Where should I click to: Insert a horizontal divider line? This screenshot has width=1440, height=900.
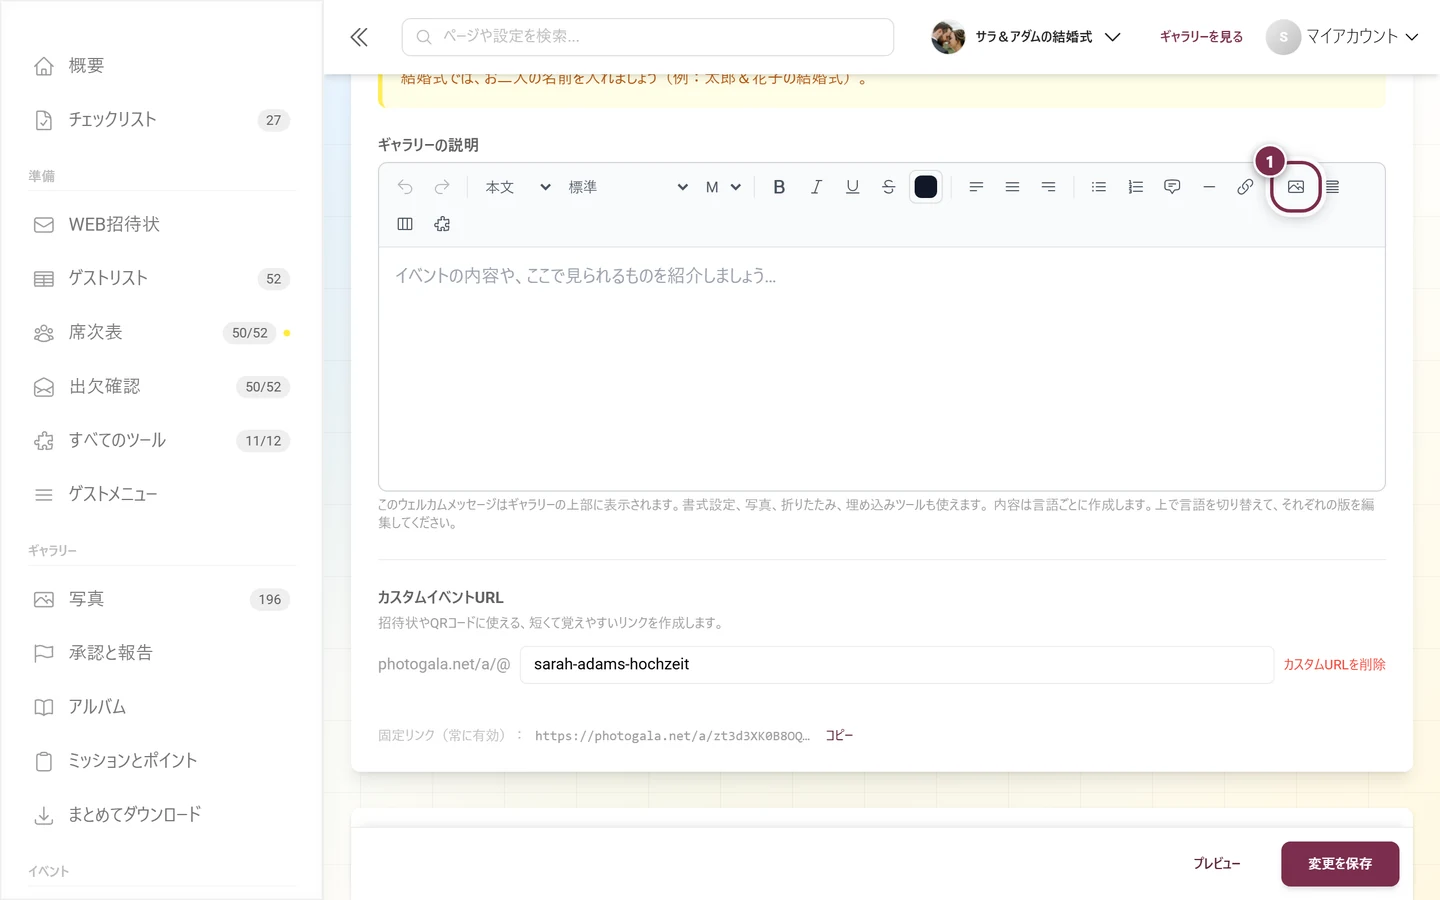(1208, 187)
